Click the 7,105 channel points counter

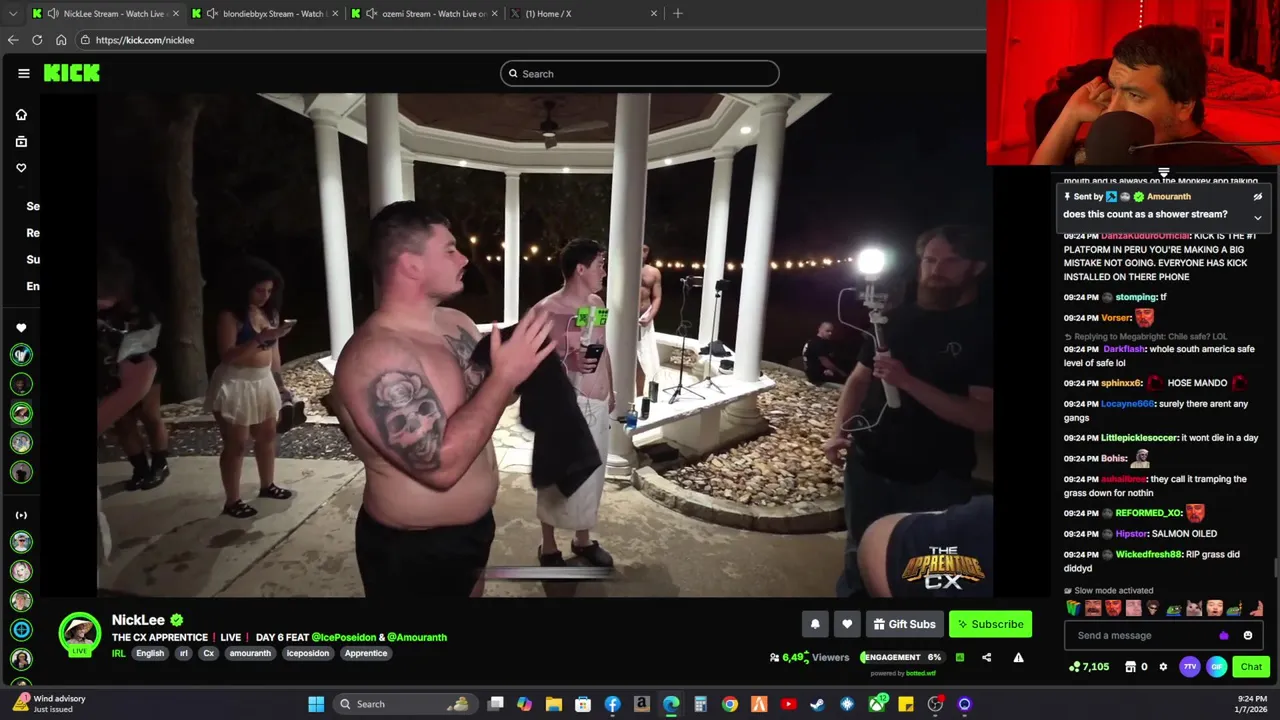(1089, 667)
